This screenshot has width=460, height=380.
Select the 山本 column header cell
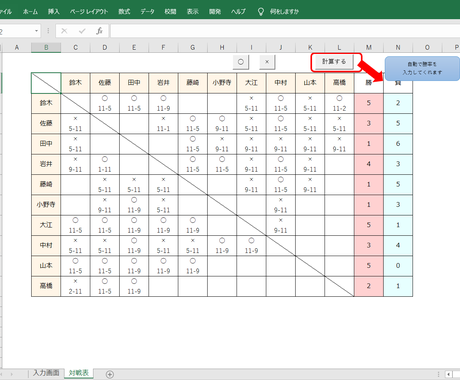[x=310, y=83]
